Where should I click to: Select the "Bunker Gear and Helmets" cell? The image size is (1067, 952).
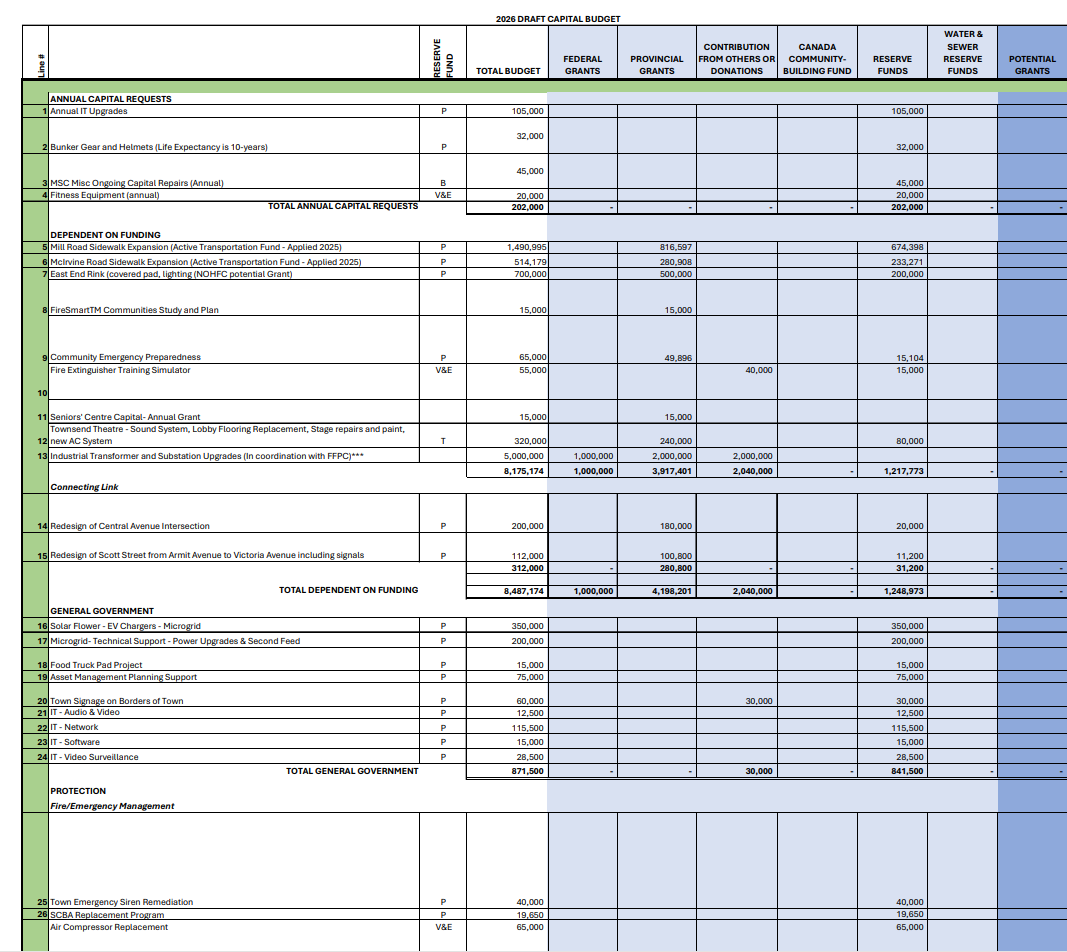[x=159, y=147]
